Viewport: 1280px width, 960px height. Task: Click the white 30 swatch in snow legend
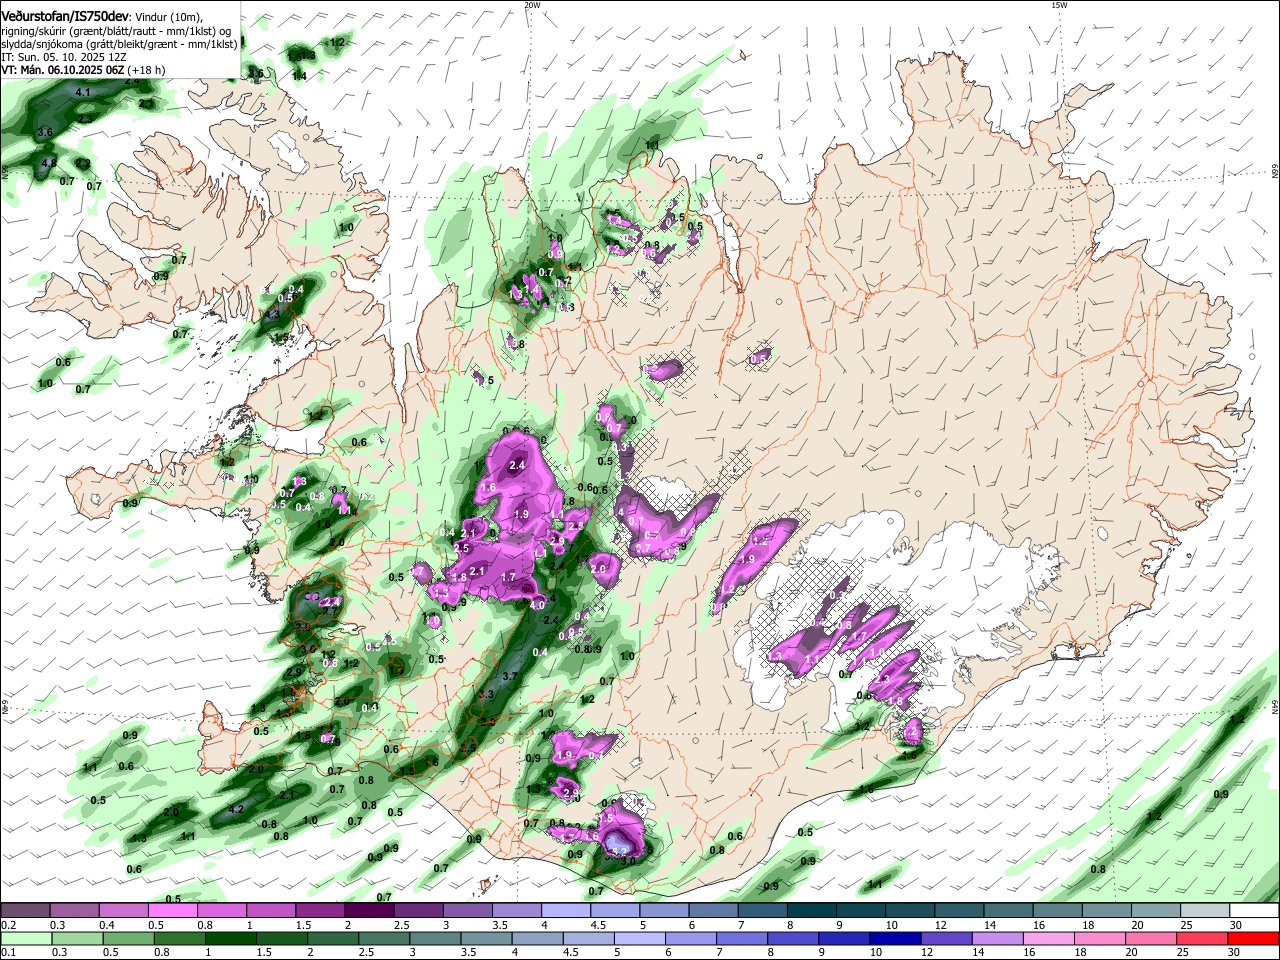(1255, 911)
